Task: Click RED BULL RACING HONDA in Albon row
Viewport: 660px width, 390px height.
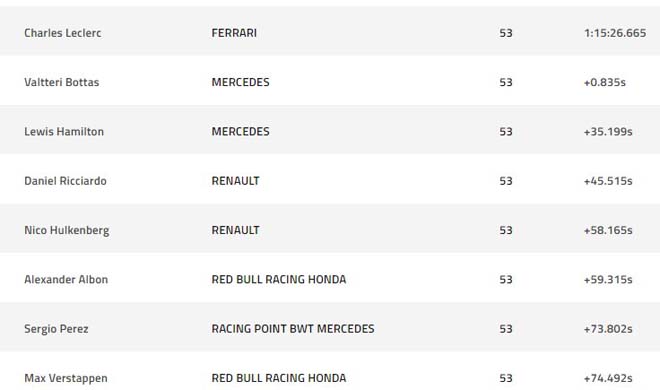Action: [x=279, y=279]
